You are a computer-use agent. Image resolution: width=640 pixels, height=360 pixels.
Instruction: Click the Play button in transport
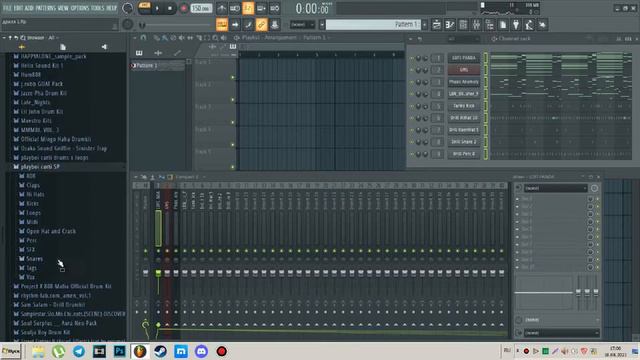157,8
